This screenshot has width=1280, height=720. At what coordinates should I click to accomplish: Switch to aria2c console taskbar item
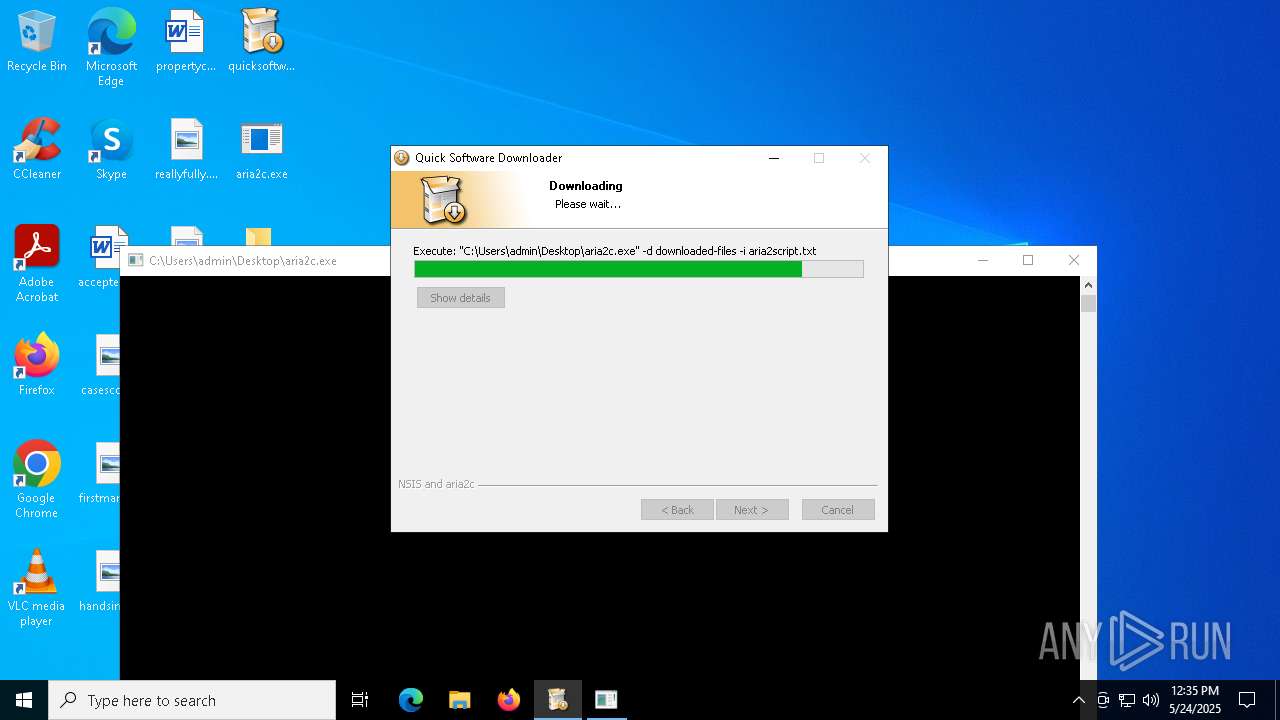[606, 700]
